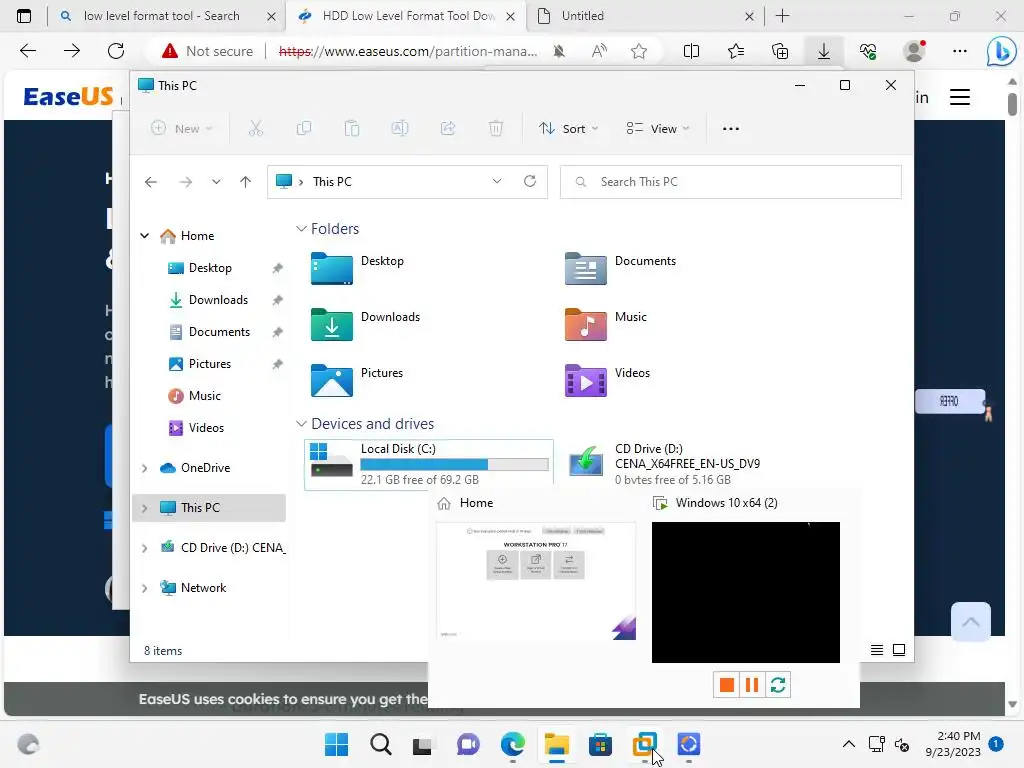Open Bing Copilot sidebar icon

pyautogui.click(x=1001, y=51)
